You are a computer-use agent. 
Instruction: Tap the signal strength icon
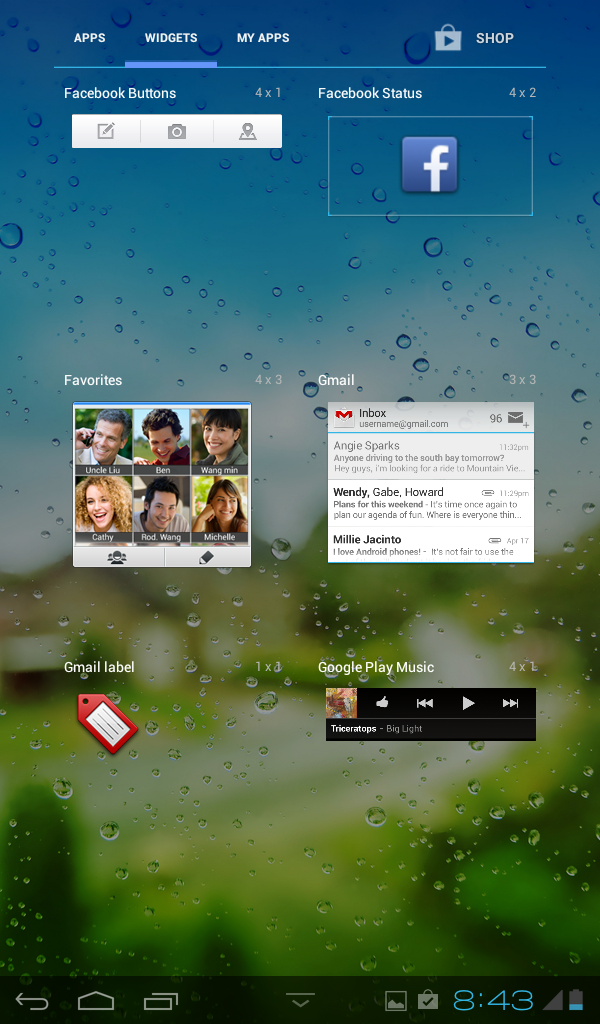(552, 1000)
